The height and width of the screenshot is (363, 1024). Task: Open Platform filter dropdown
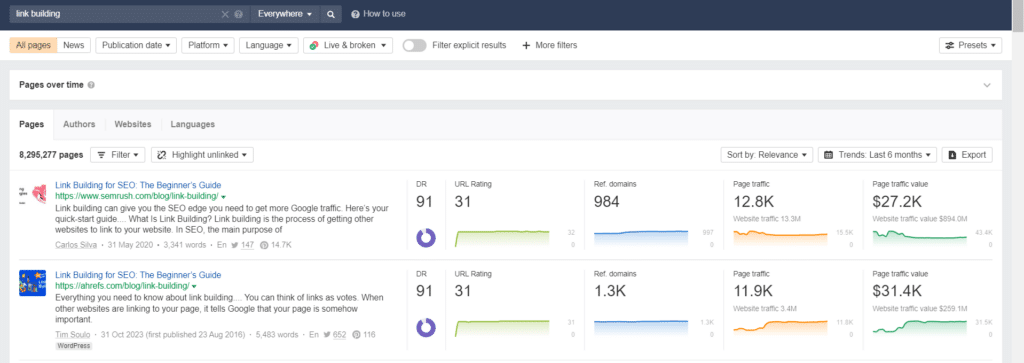[208, 45]
